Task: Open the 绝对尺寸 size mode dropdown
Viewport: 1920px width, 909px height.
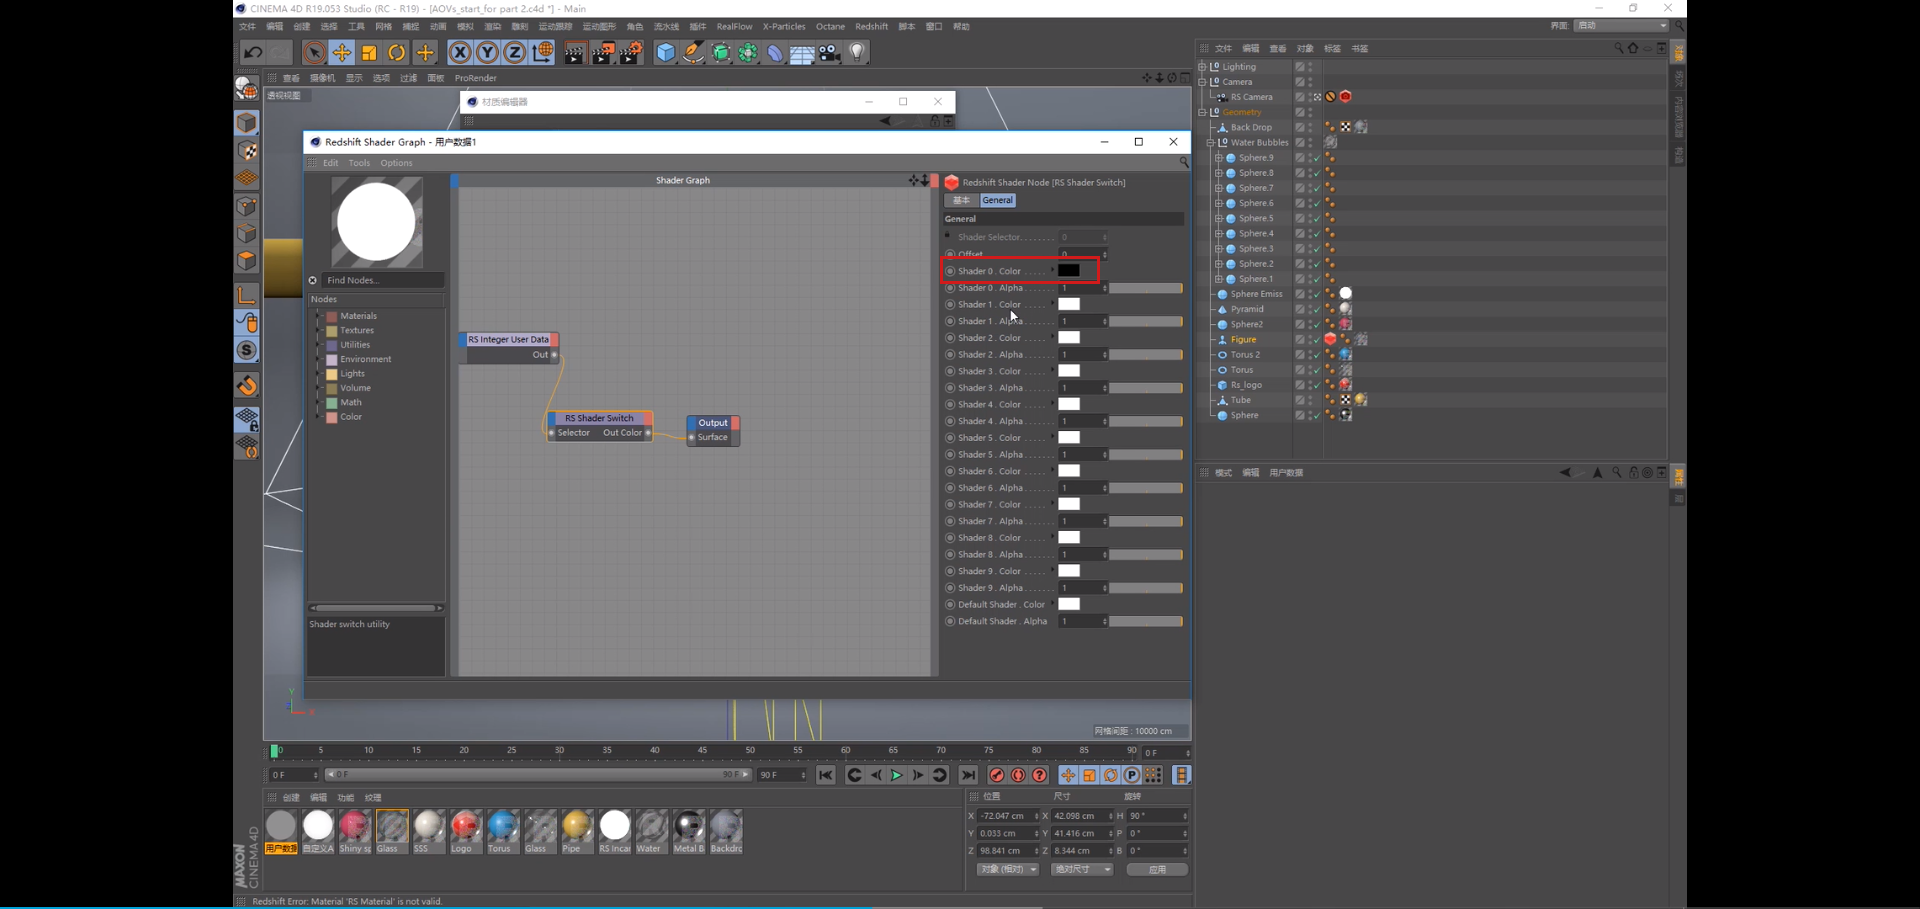Action: coord(1082,869)
